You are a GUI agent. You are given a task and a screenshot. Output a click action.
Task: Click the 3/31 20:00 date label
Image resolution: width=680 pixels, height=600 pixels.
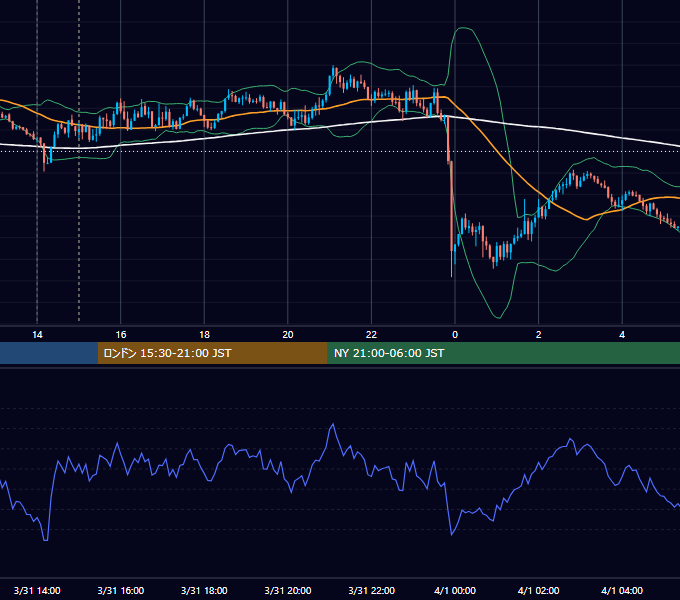click(x=288, y=590)
